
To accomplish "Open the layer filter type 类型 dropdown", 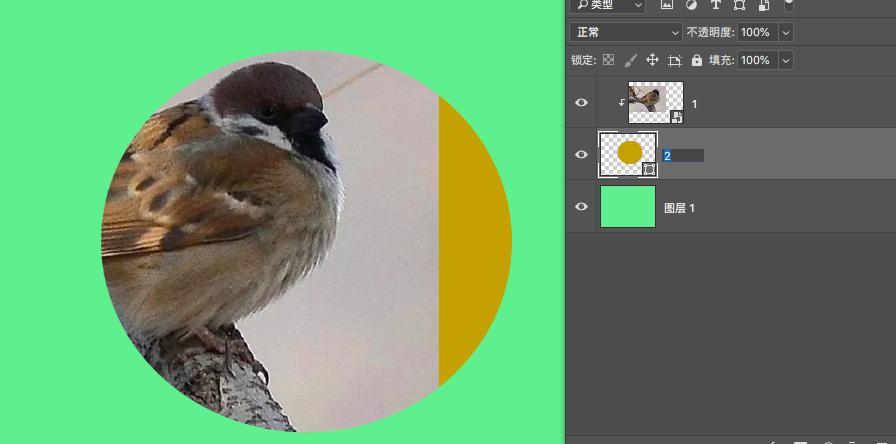I will pyautogui.click(x=607, y=5).
